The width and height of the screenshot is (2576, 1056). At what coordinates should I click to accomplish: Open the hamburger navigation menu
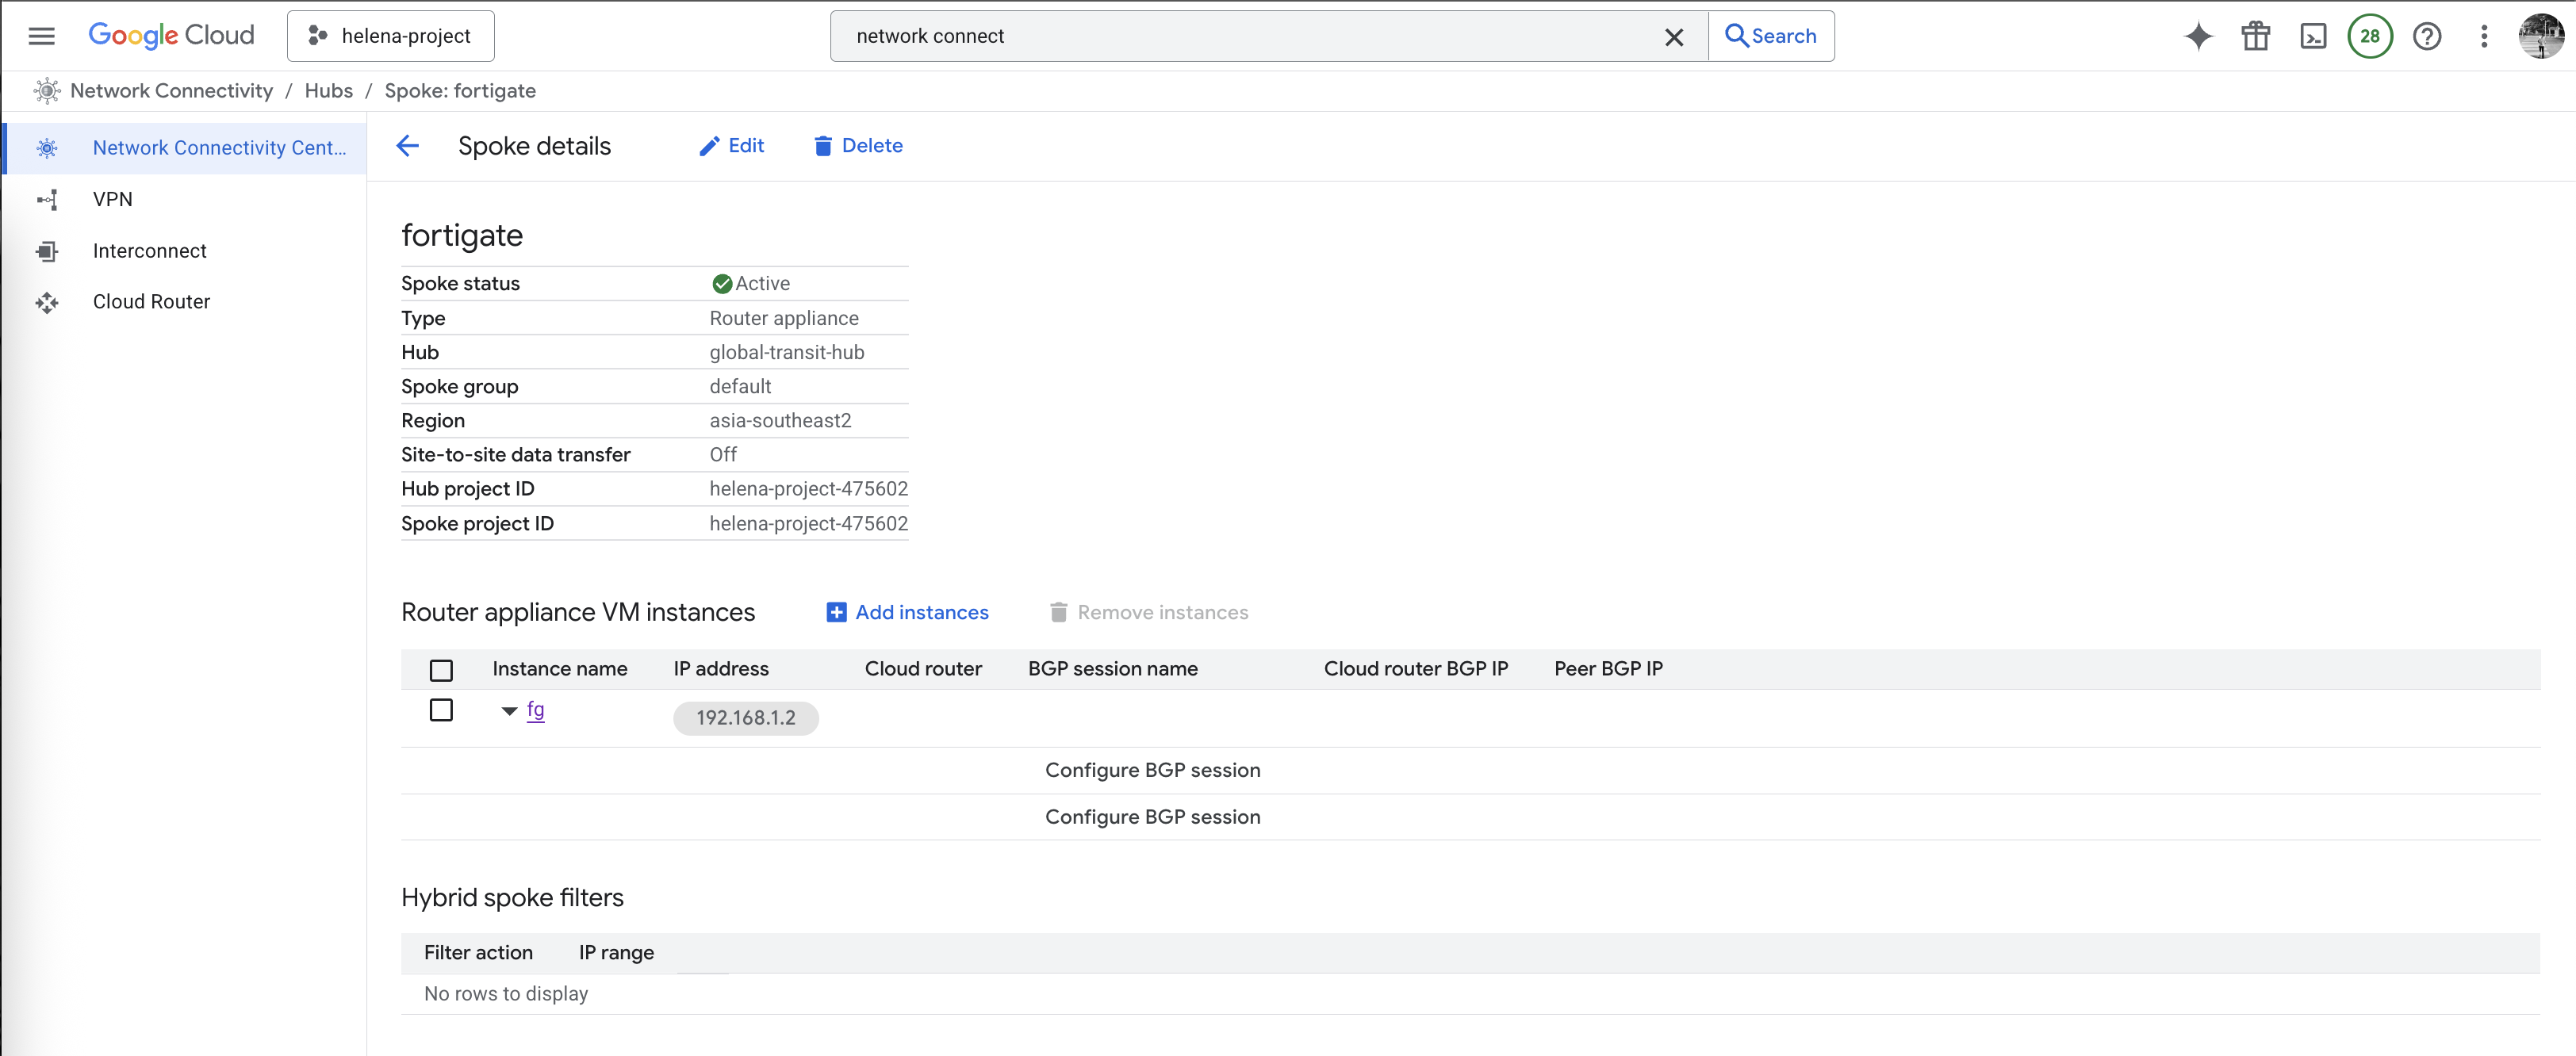(41, 36)
